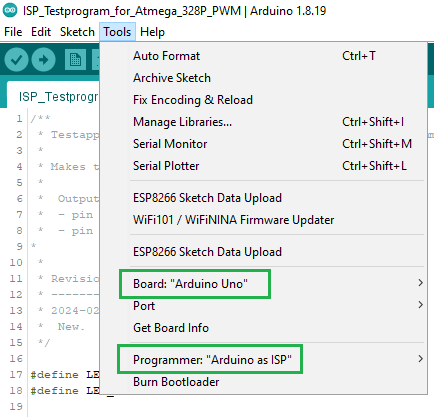This screenshot has height=417, width=434.
Task: Open Manage Libraries... entry
Action: (263, 122)
